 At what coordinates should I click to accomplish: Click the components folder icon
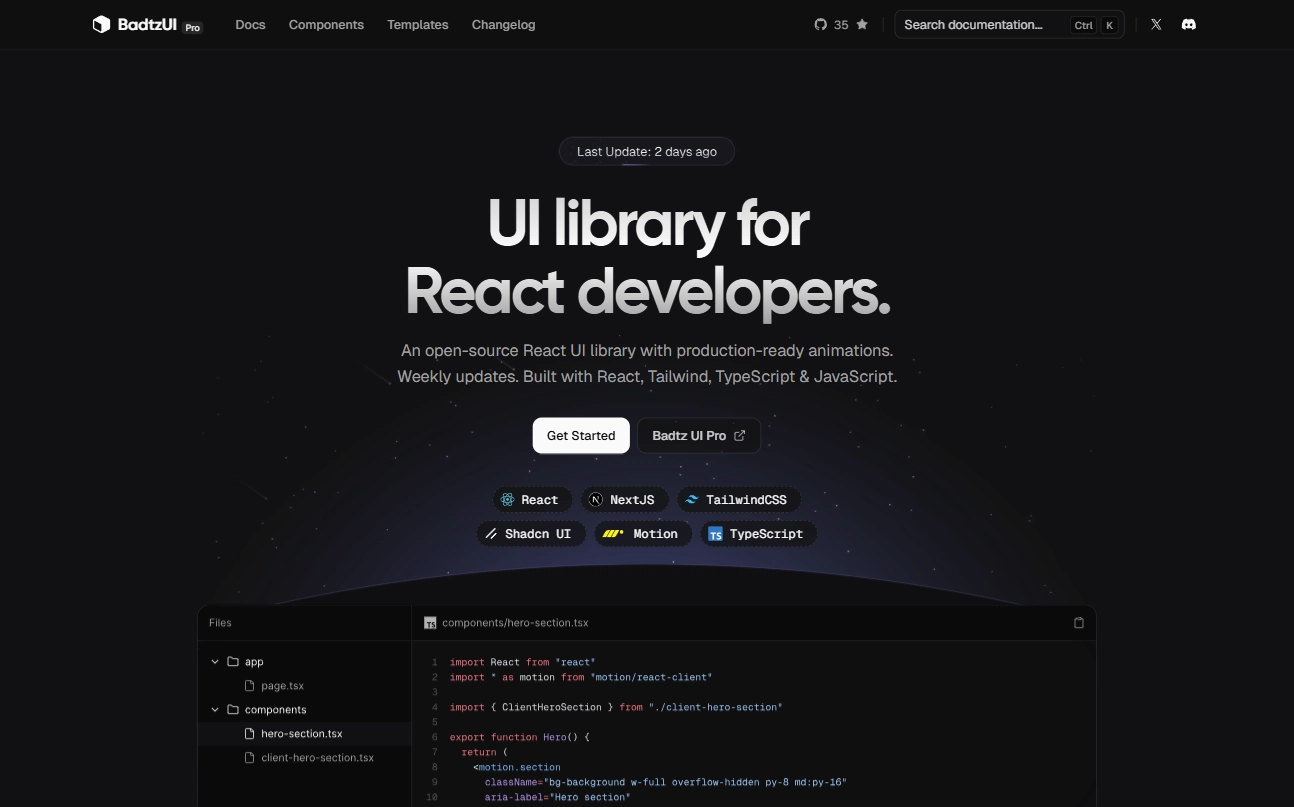(233, 710)
